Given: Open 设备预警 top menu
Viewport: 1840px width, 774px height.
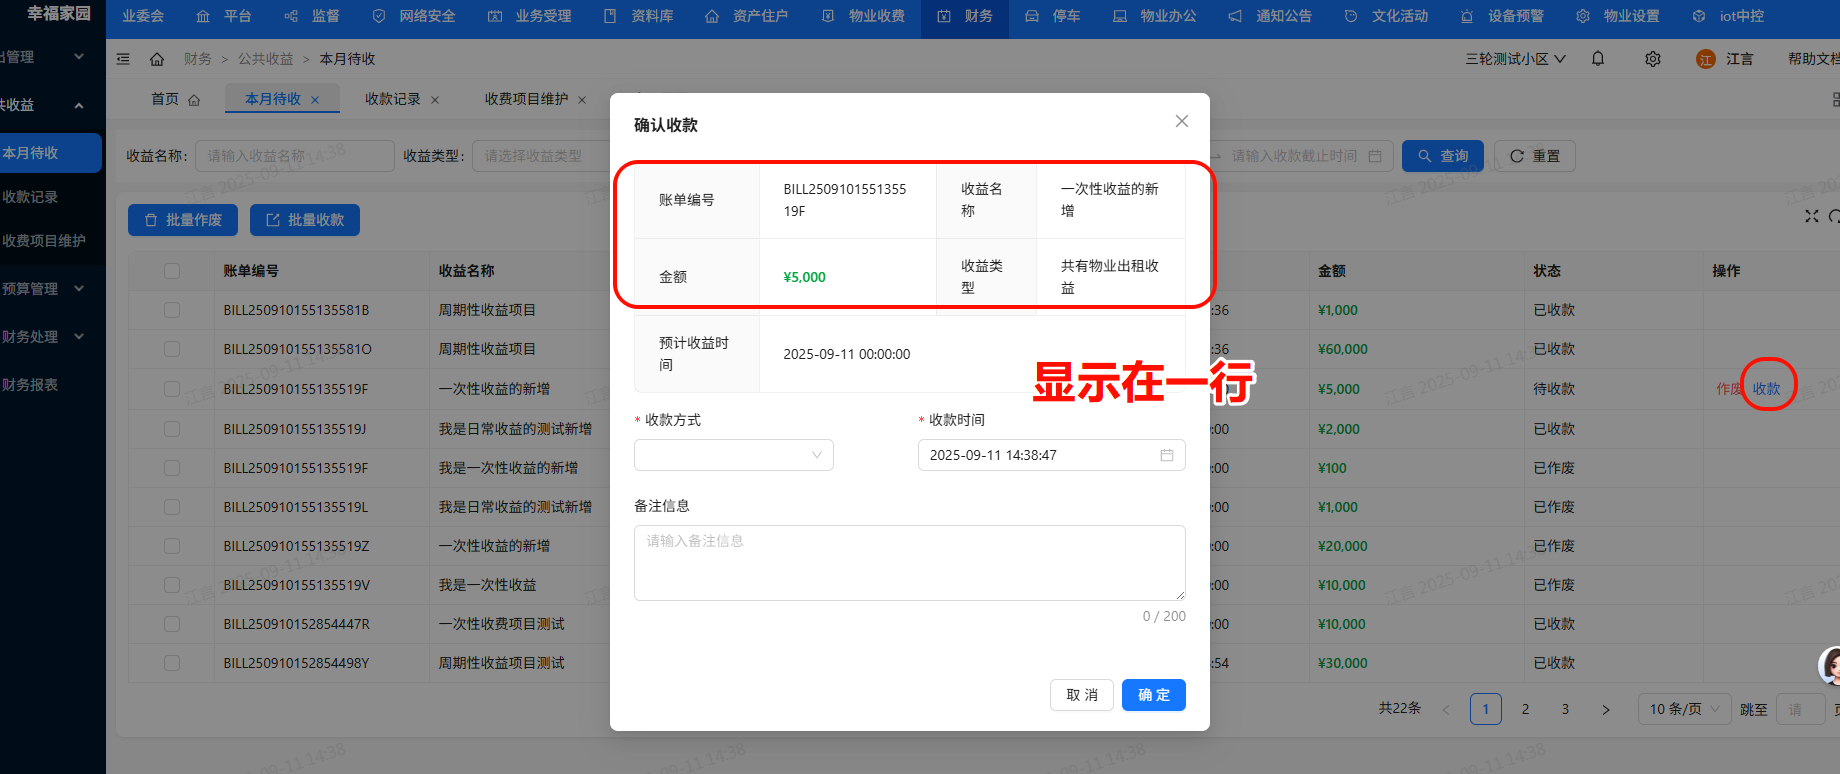Looking at the screenshot, I should pos(1503,16).
